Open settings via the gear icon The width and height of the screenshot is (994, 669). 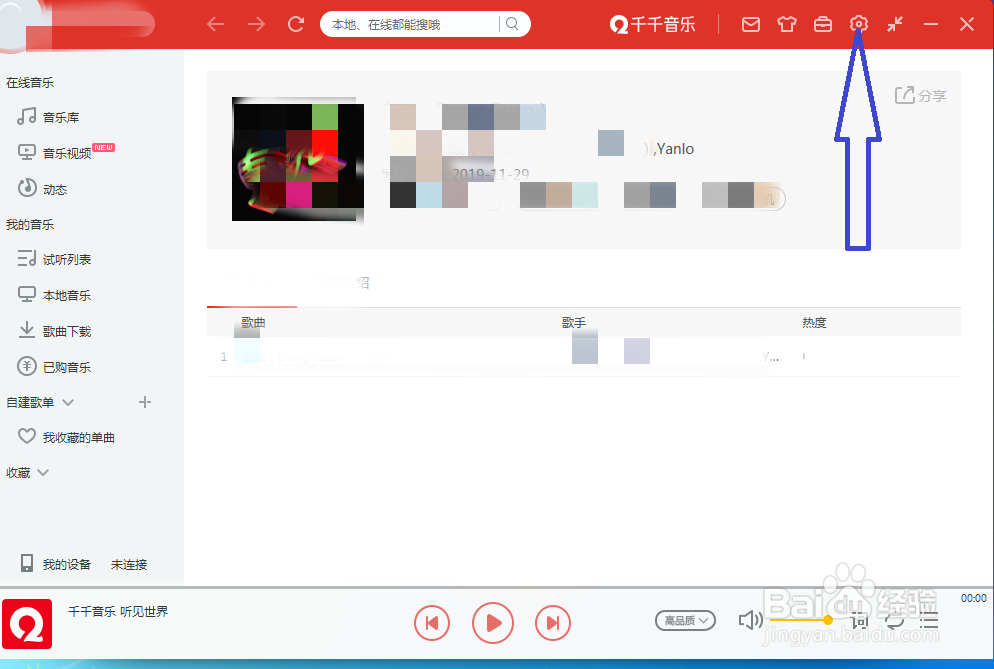point(858,24)
